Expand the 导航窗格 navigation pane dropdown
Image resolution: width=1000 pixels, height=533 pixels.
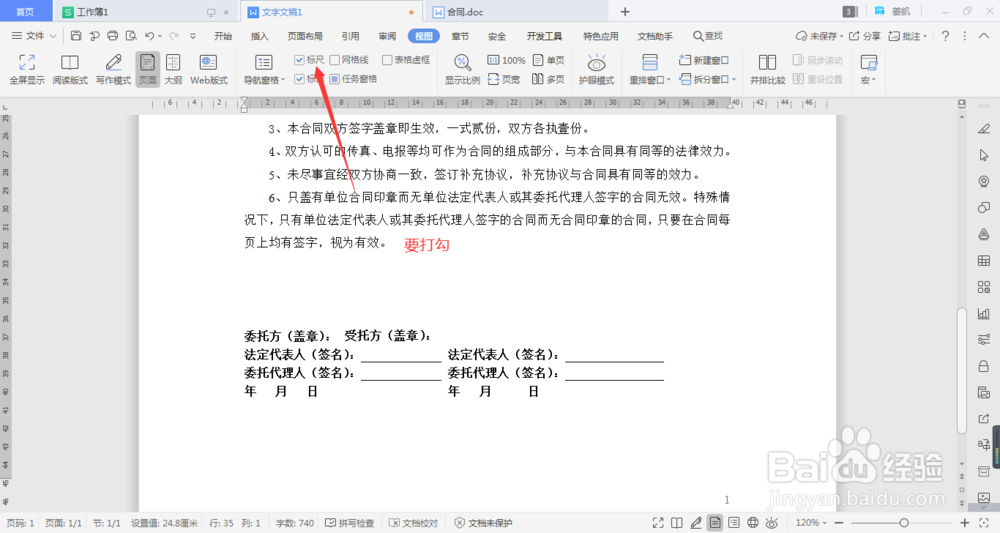(264, 80)
